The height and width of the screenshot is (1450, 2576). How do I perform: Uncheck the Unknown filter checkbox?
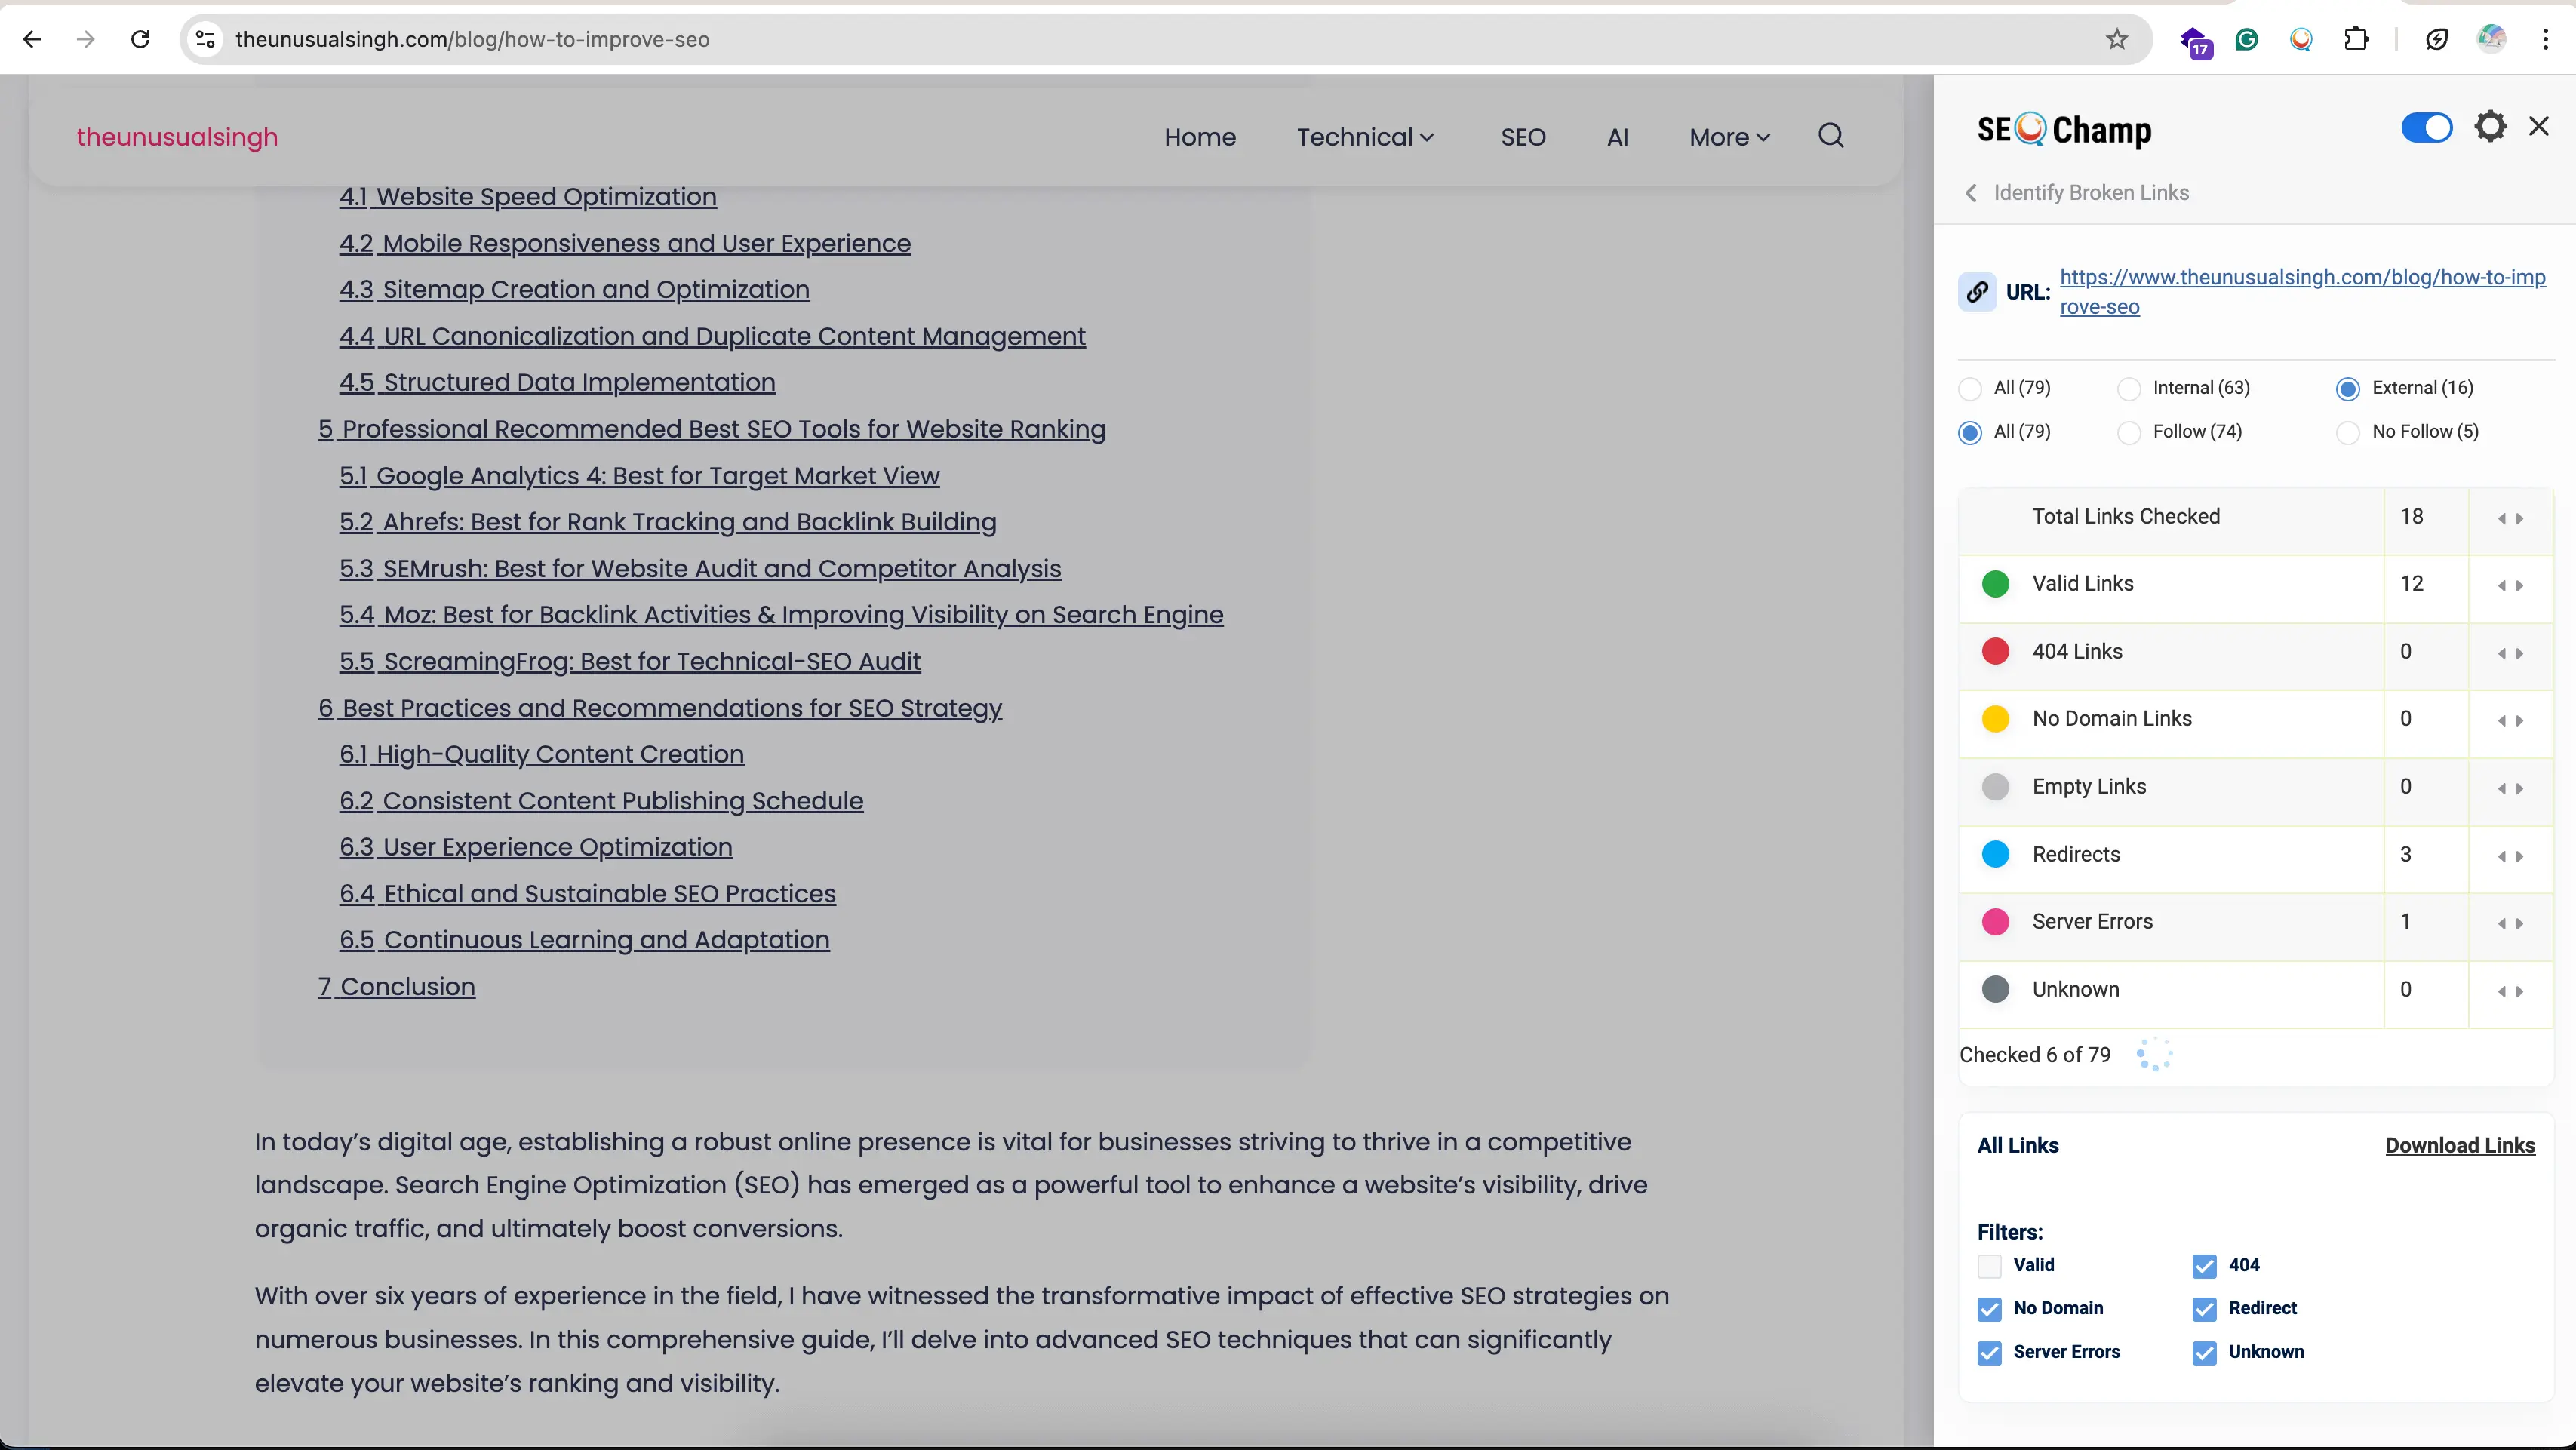coord(2204,1353)
